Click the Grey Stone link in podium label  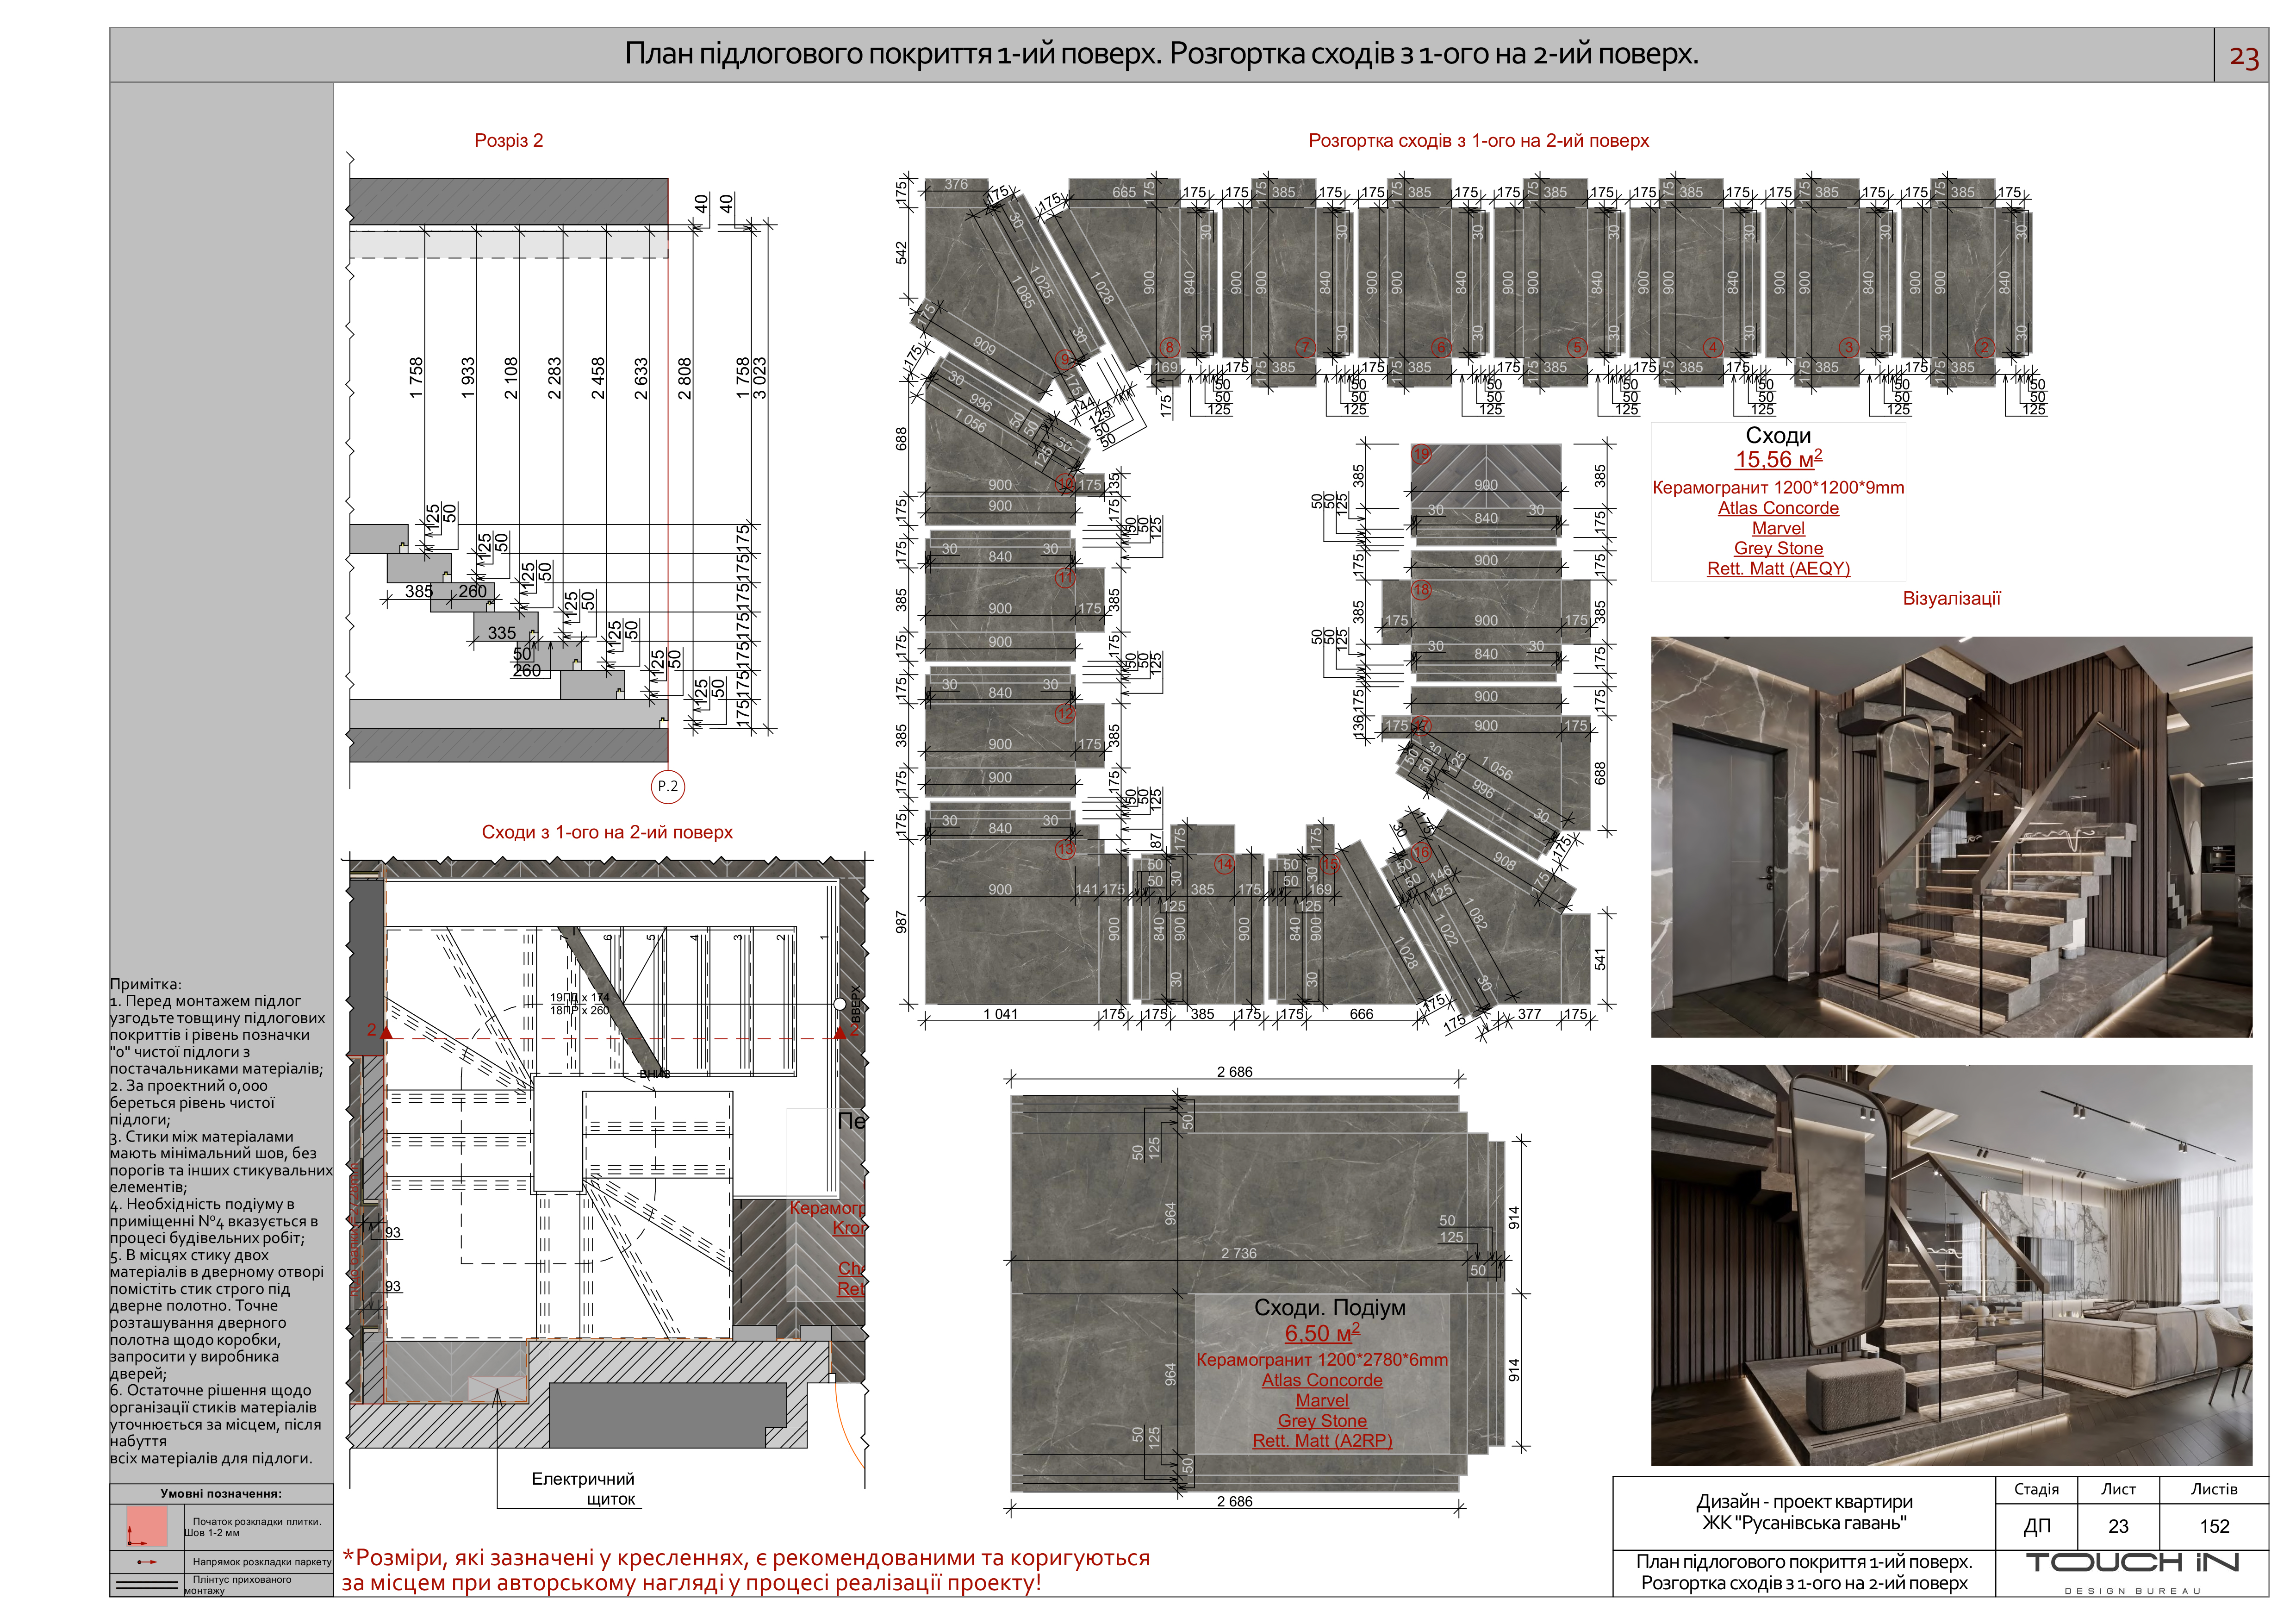click(1322, 1421)
